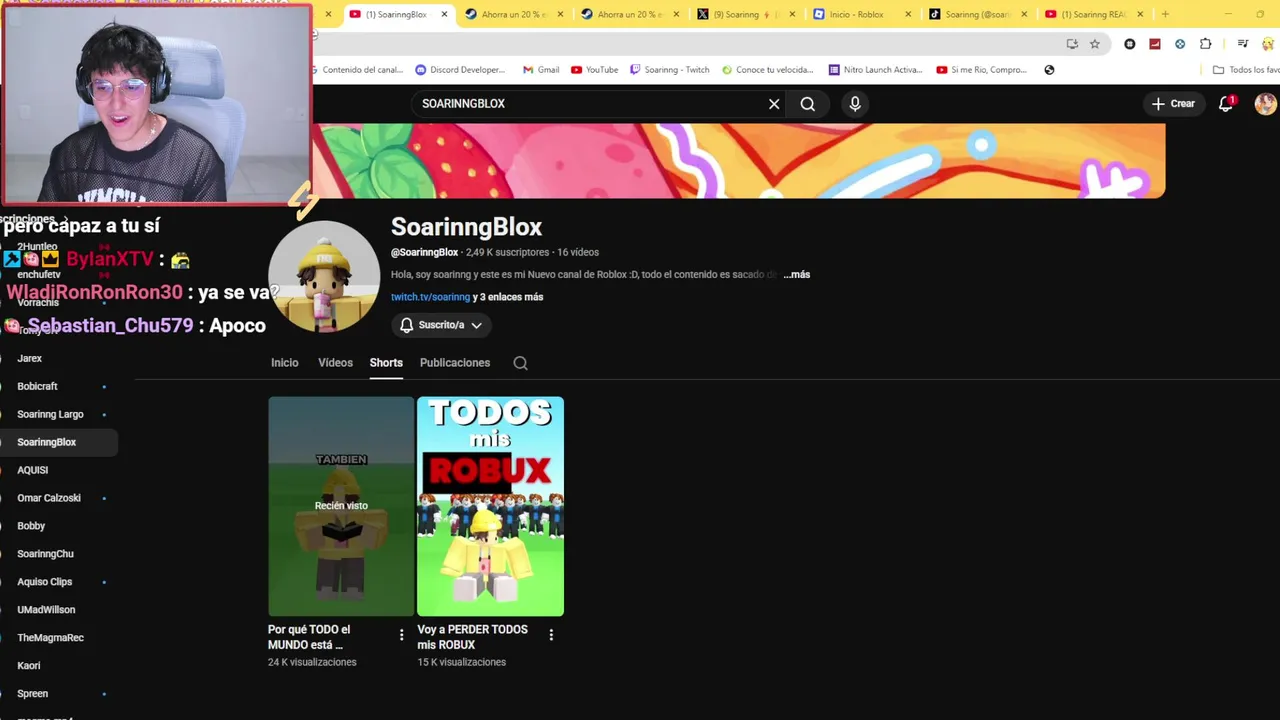Open options for Voy a PERDER TODOS short
The width and height of the screenshot is (1280, 720).
tap(551, 635)
